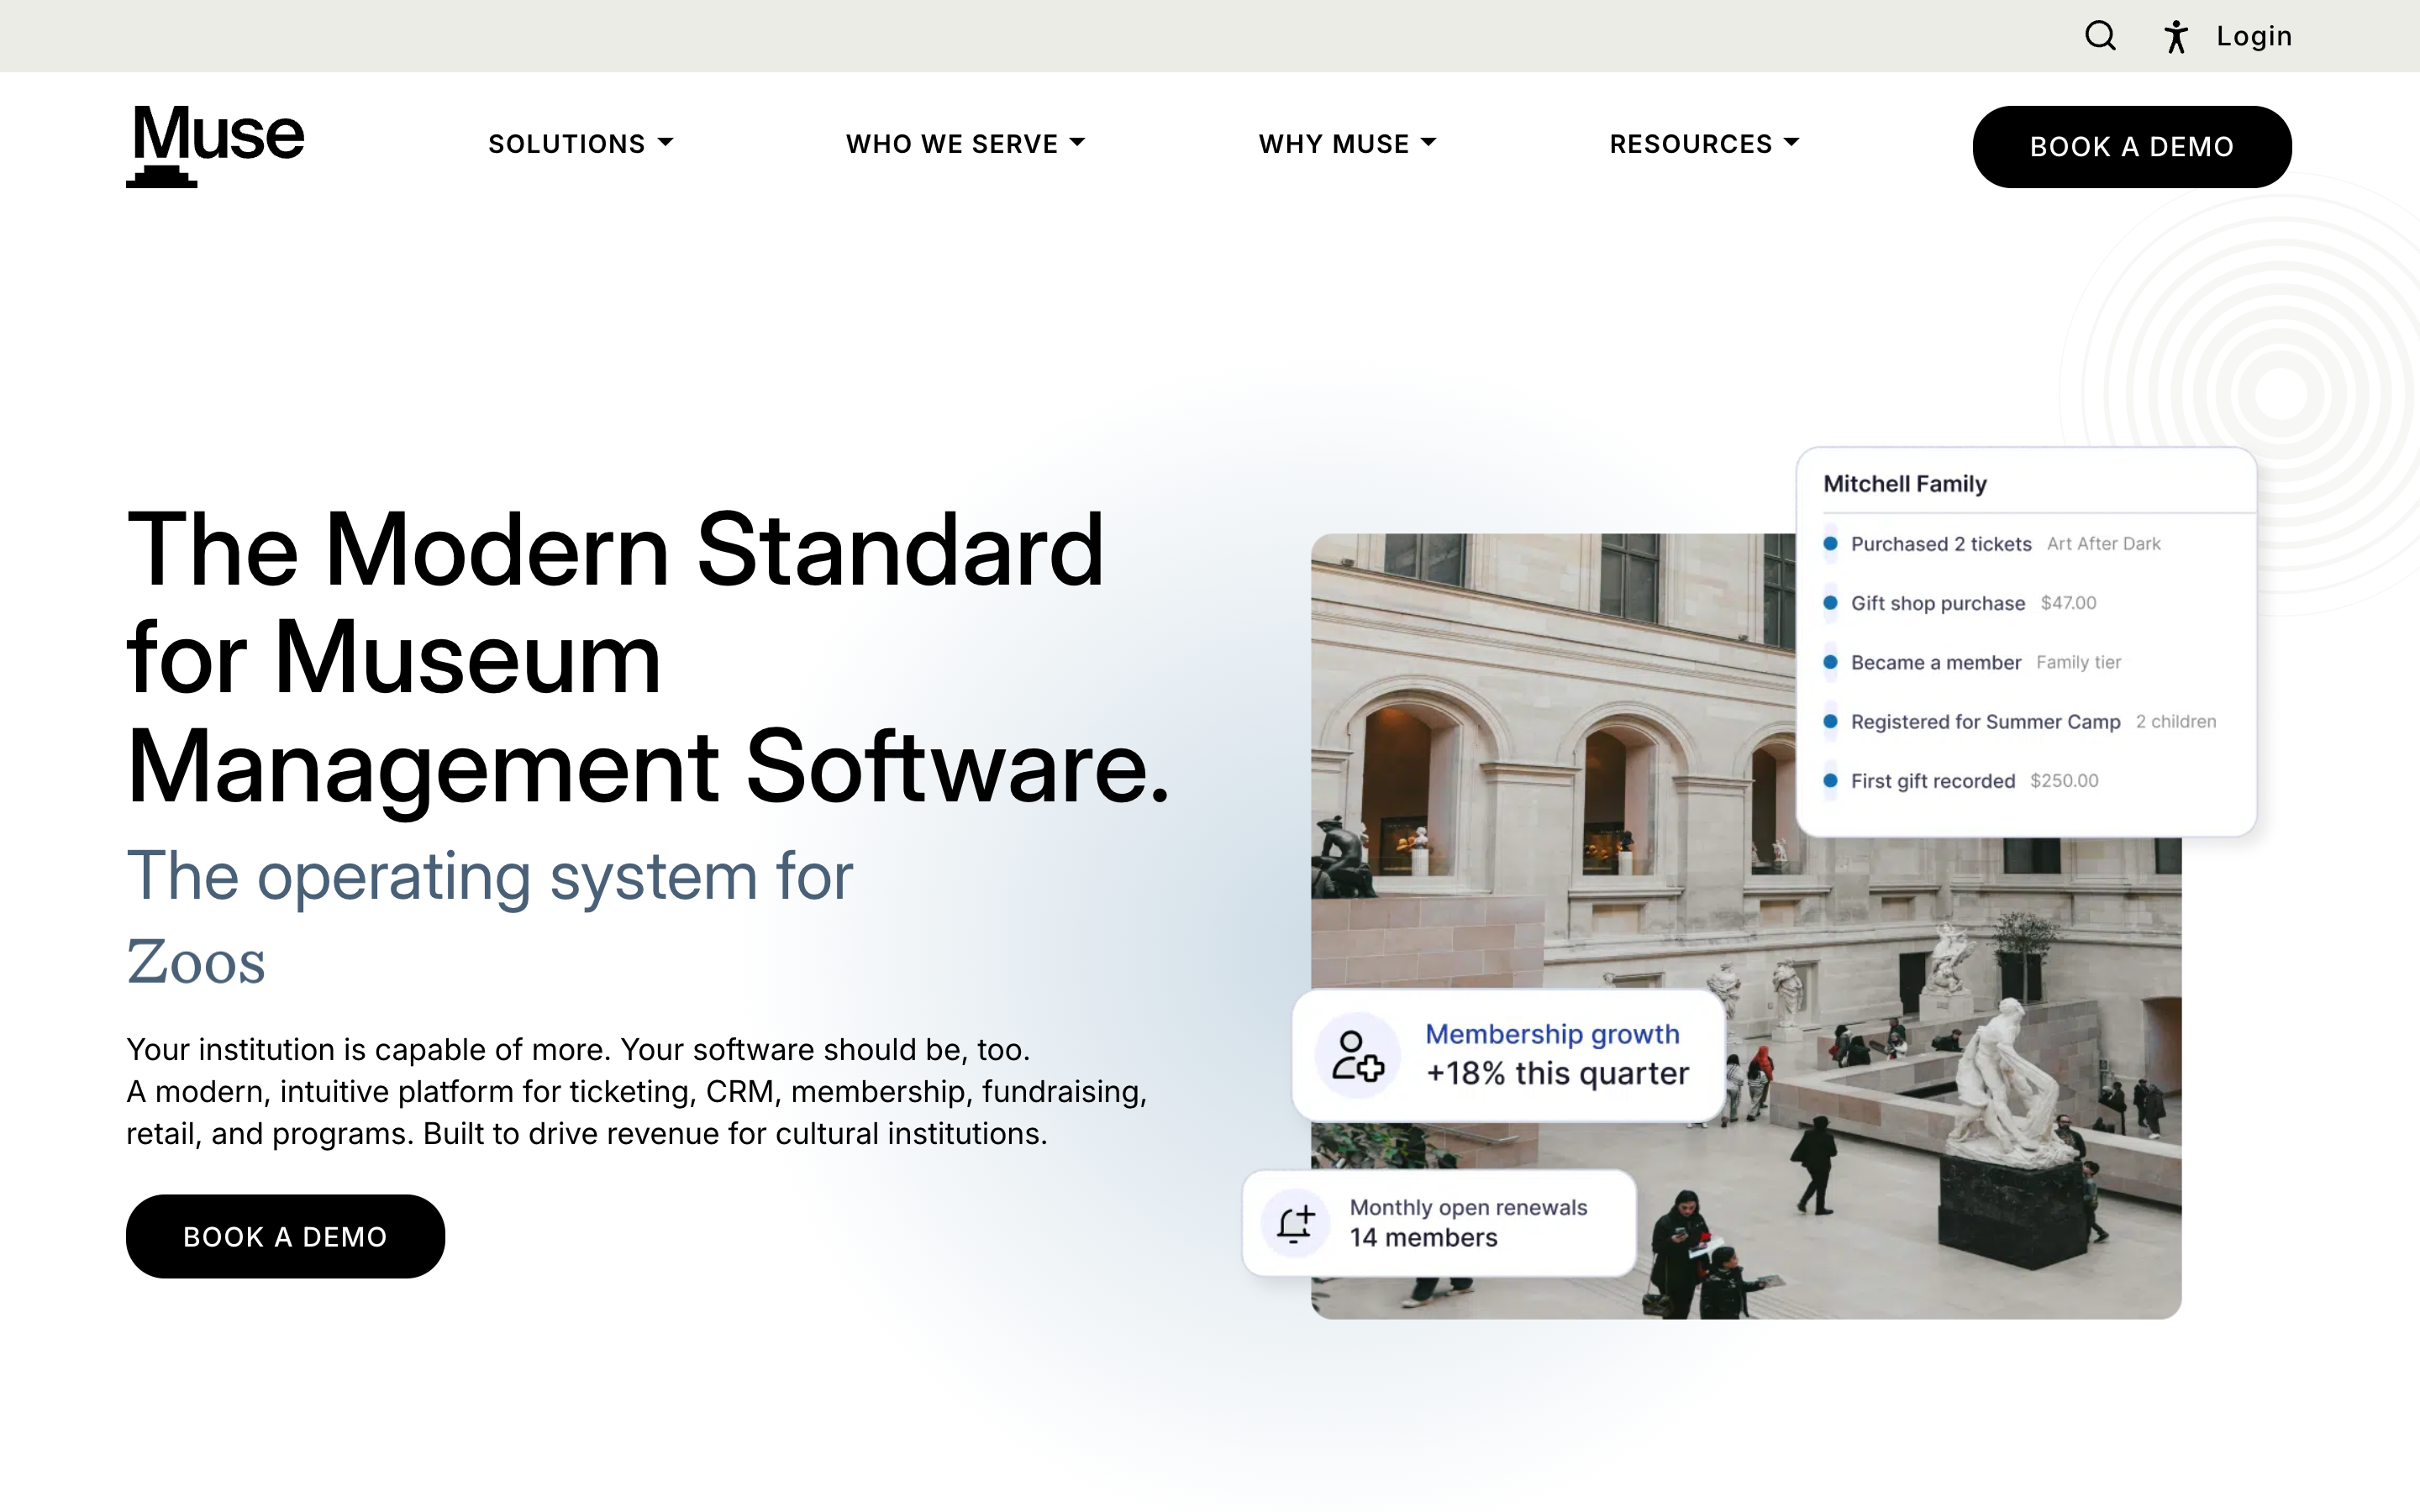Go to homepage via Muse logo
Screen dimensions: 2420x1512
215,145
